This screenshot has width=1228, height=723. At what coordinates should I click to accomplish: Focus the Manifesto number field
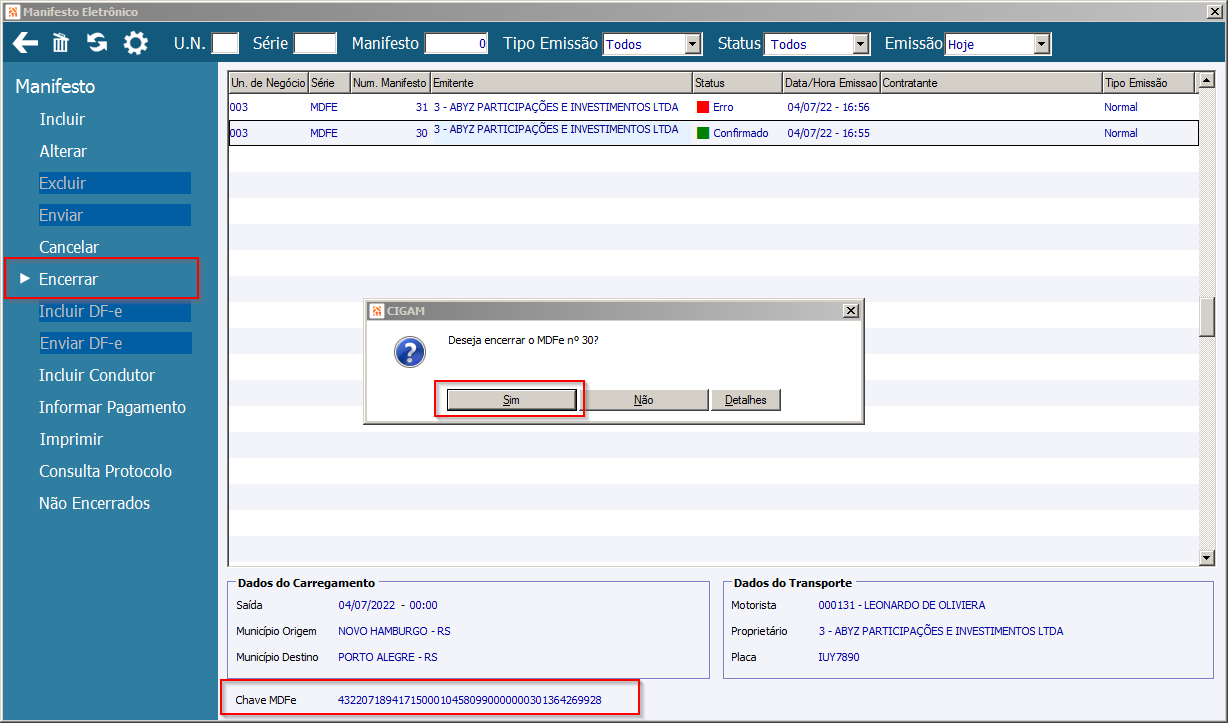457,43
